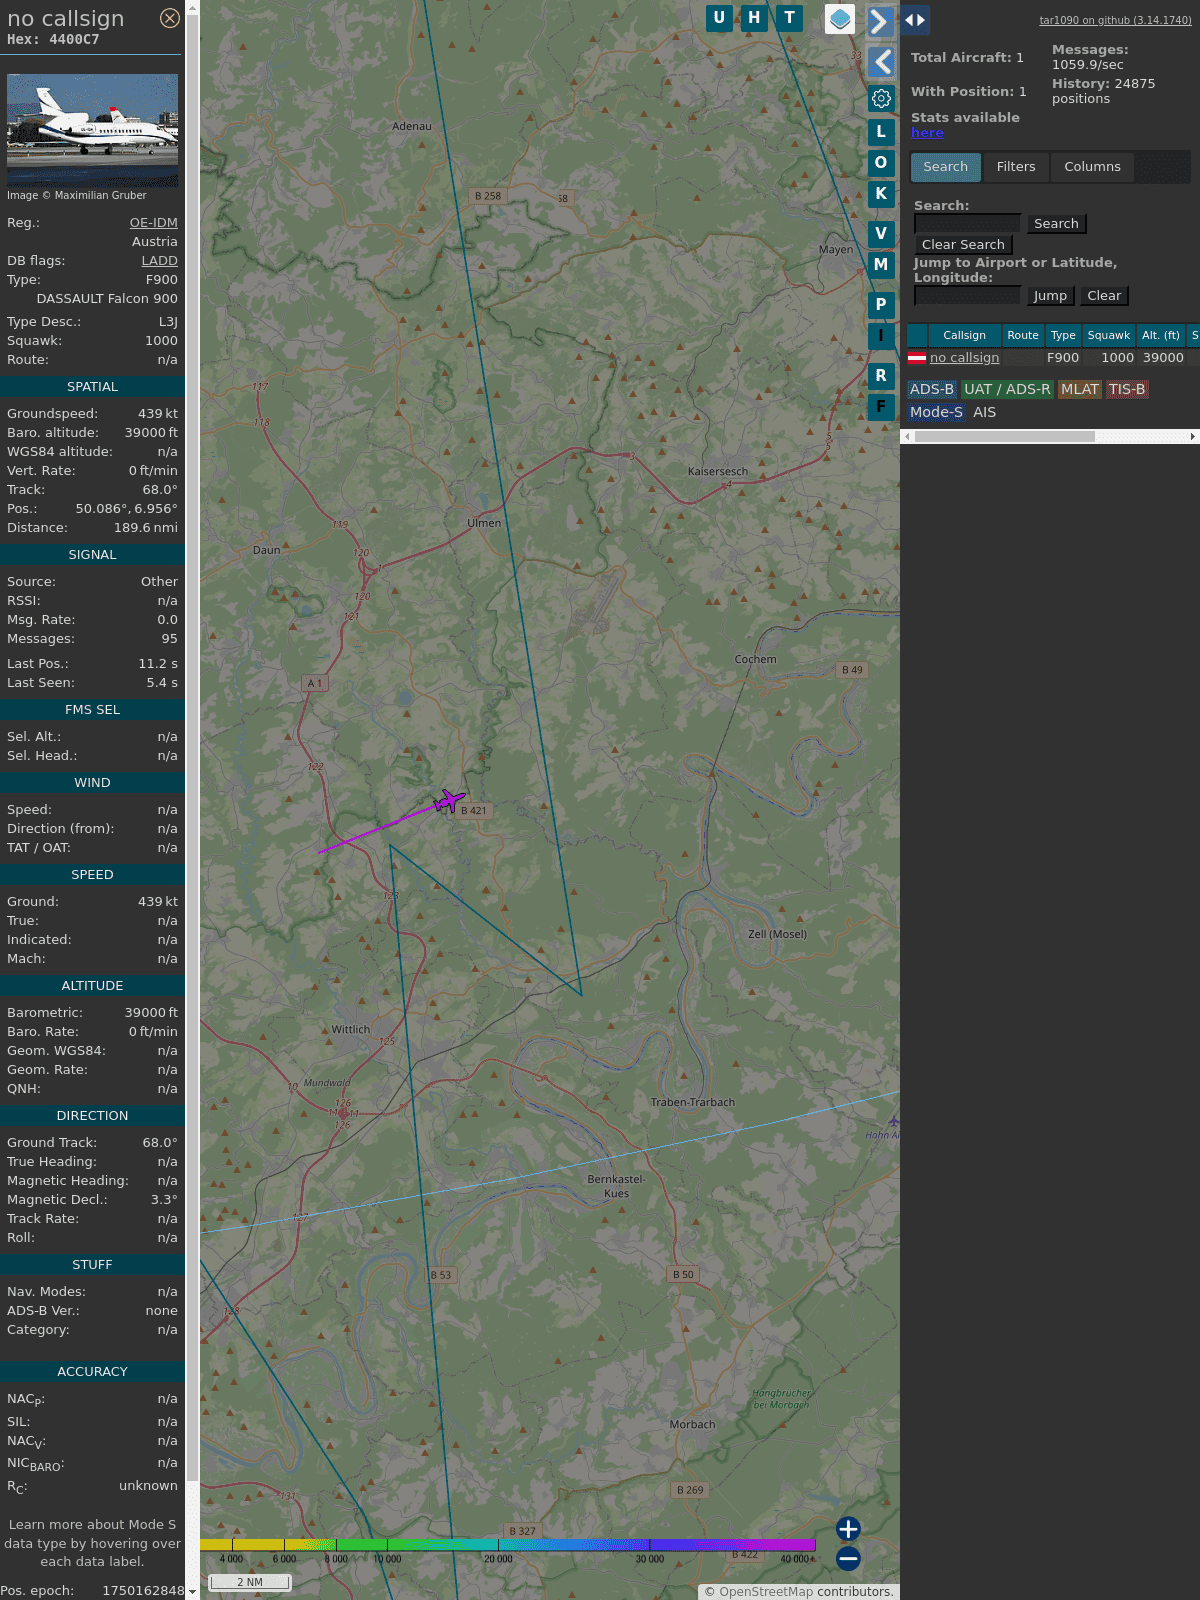Toggle the K map button

click(x=881, y=194)
